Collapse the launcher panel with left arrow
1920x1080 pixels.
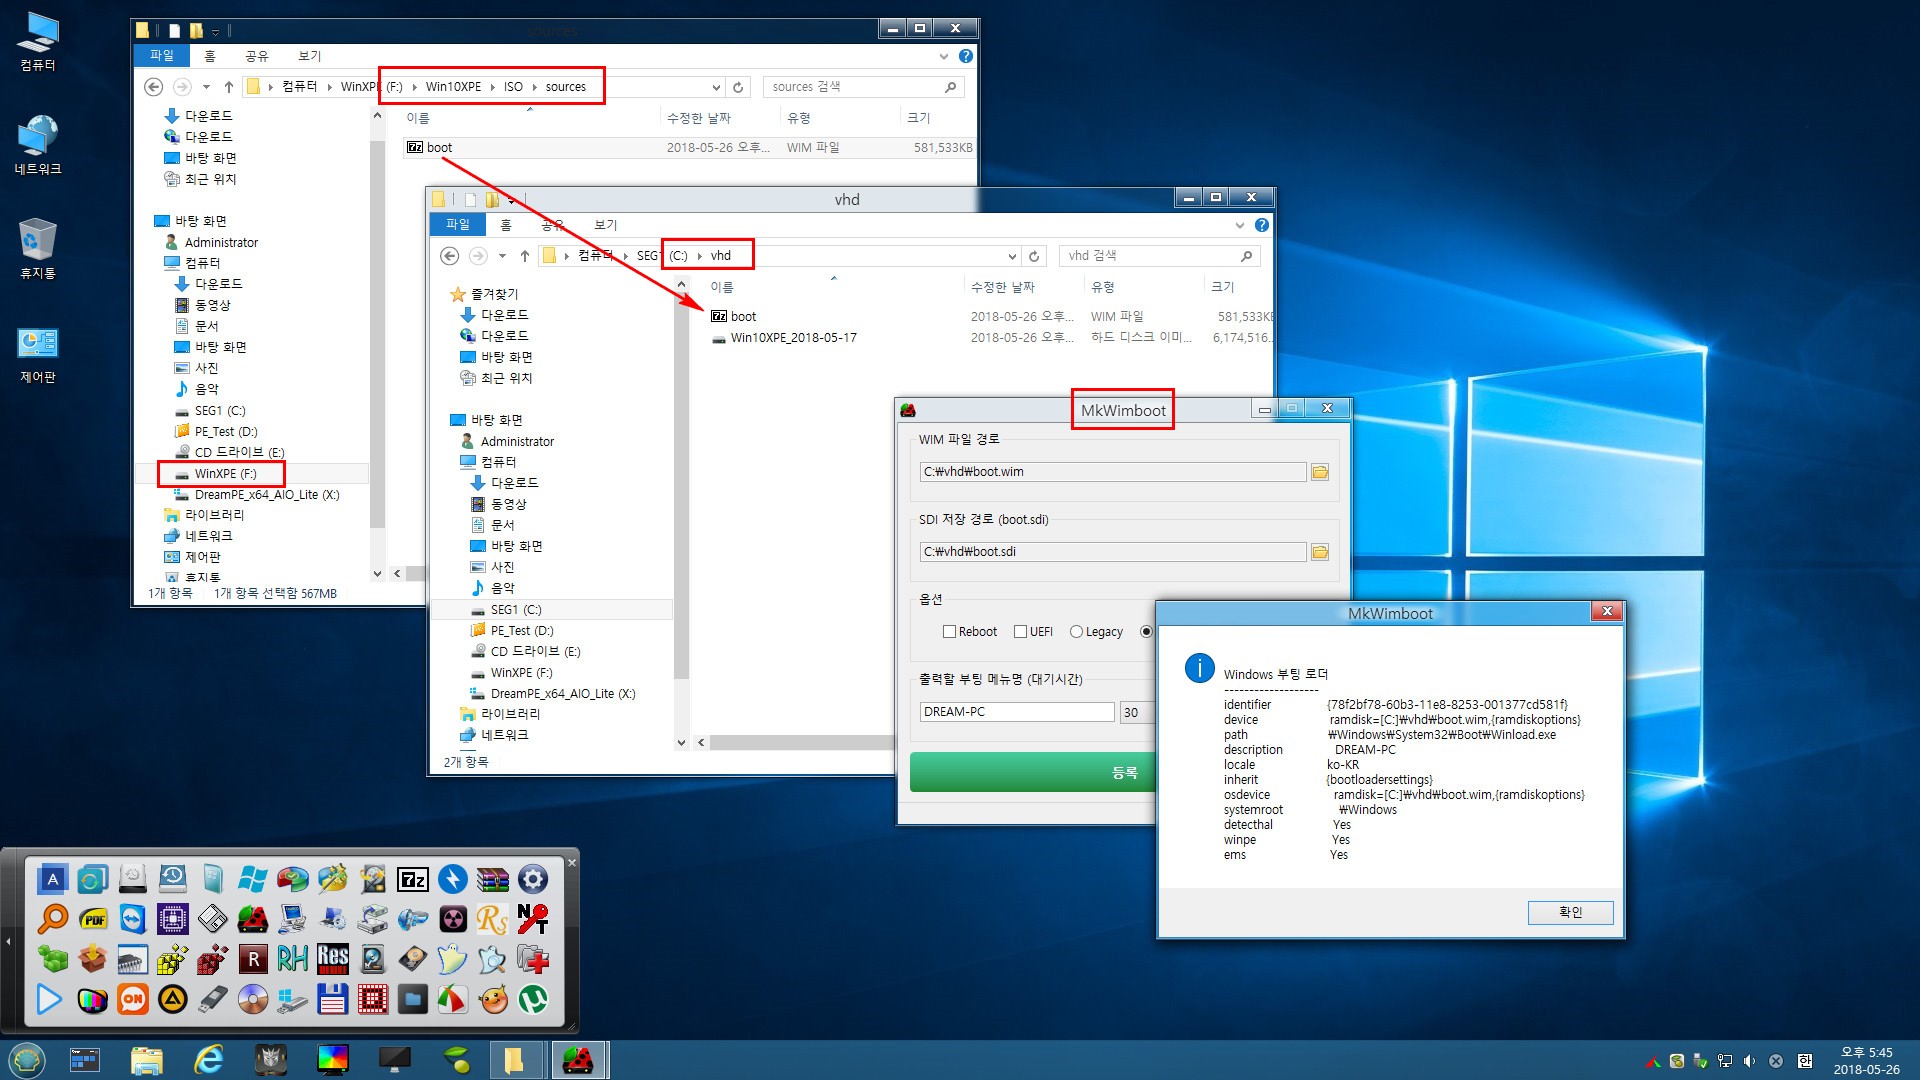point(9,941)
